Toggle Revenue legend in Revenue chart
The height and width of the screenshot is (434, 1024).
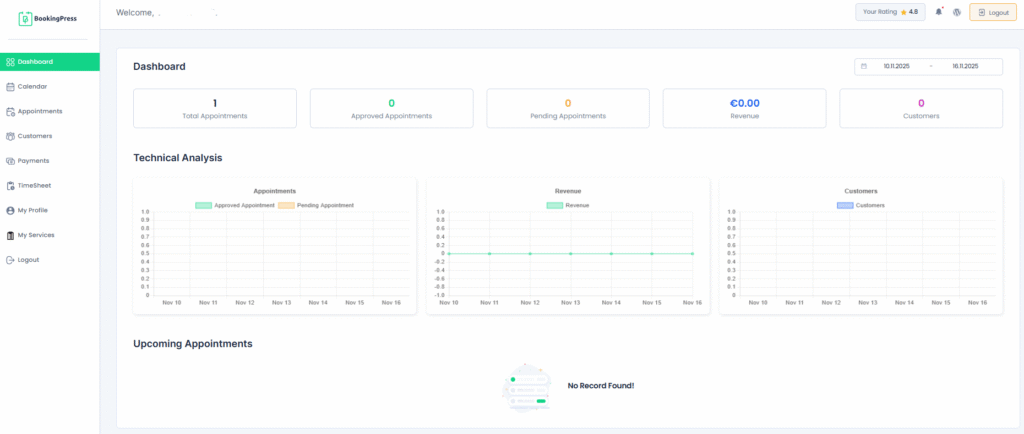(555, 205)
